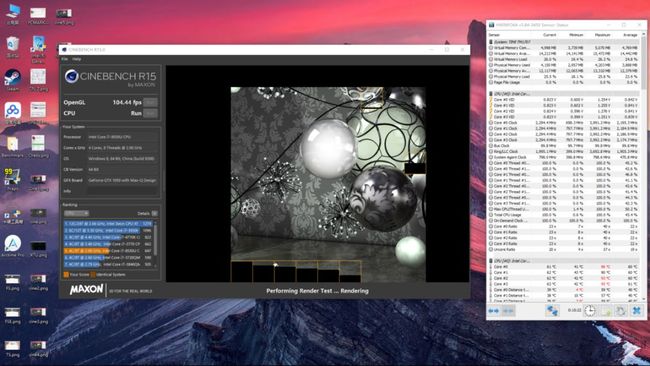Screen dimensions: 650x366
Task: Click the HWiNFO logging file icon
Action: pyautogui.click(x=606, y=310)
